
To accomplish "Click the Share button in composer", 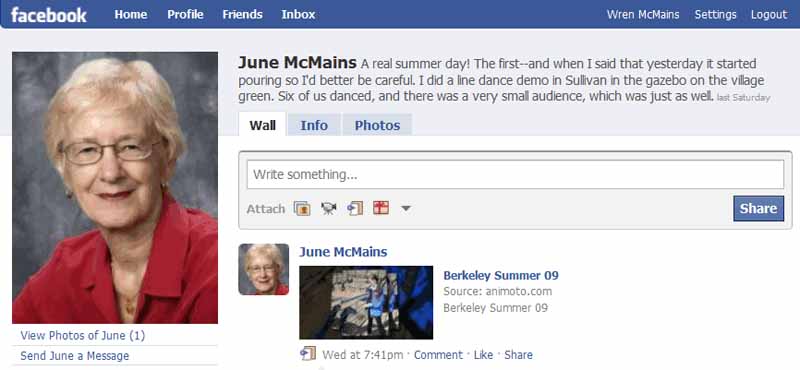I will click(758, 208).
